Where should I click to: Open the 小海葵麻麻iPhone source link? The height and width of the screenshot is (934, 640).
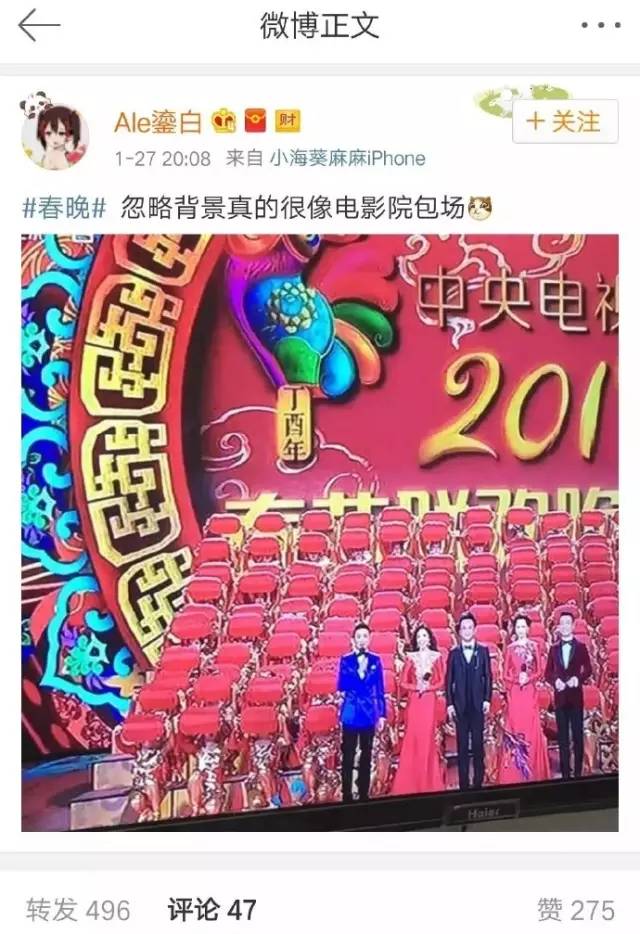tap(348, 158)
